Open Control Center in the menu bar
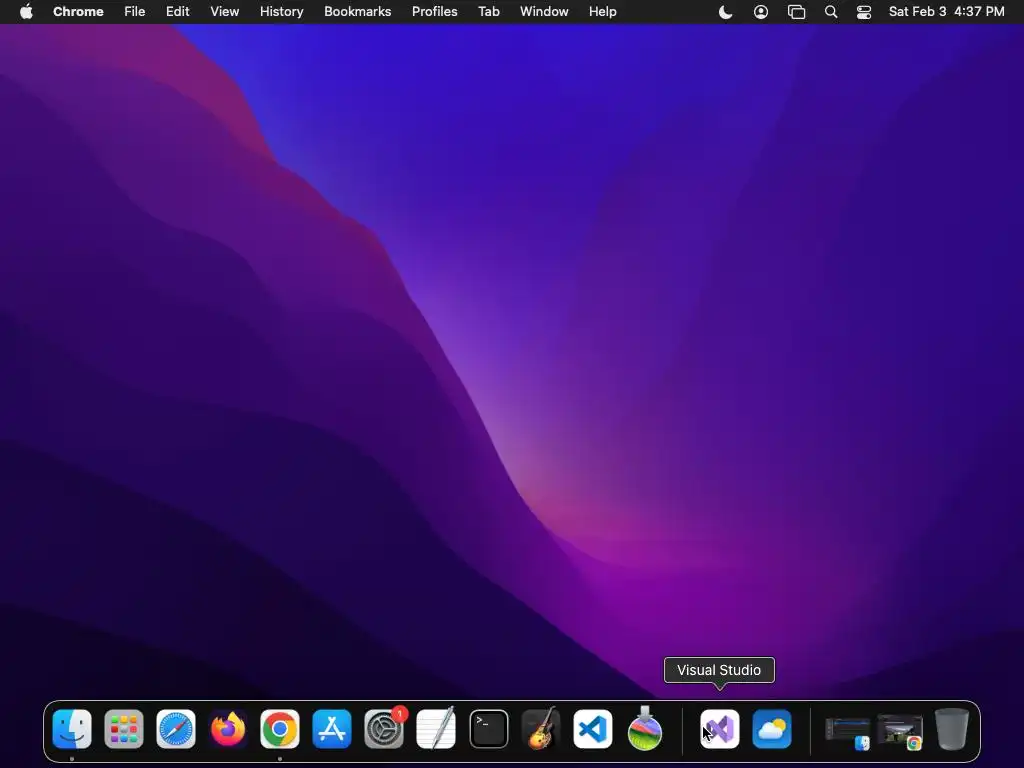The height and width of the screenshot is (768, 1024). point(864,12)
